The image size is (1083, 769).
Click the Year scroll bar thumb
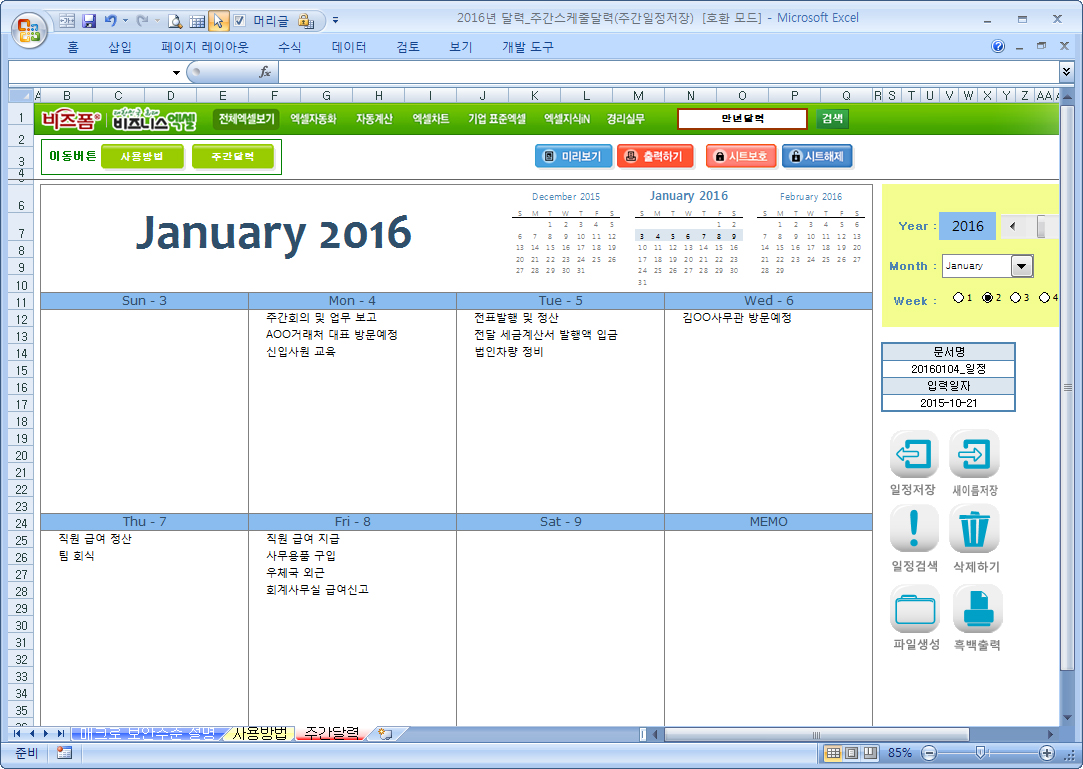(1042, 226)
